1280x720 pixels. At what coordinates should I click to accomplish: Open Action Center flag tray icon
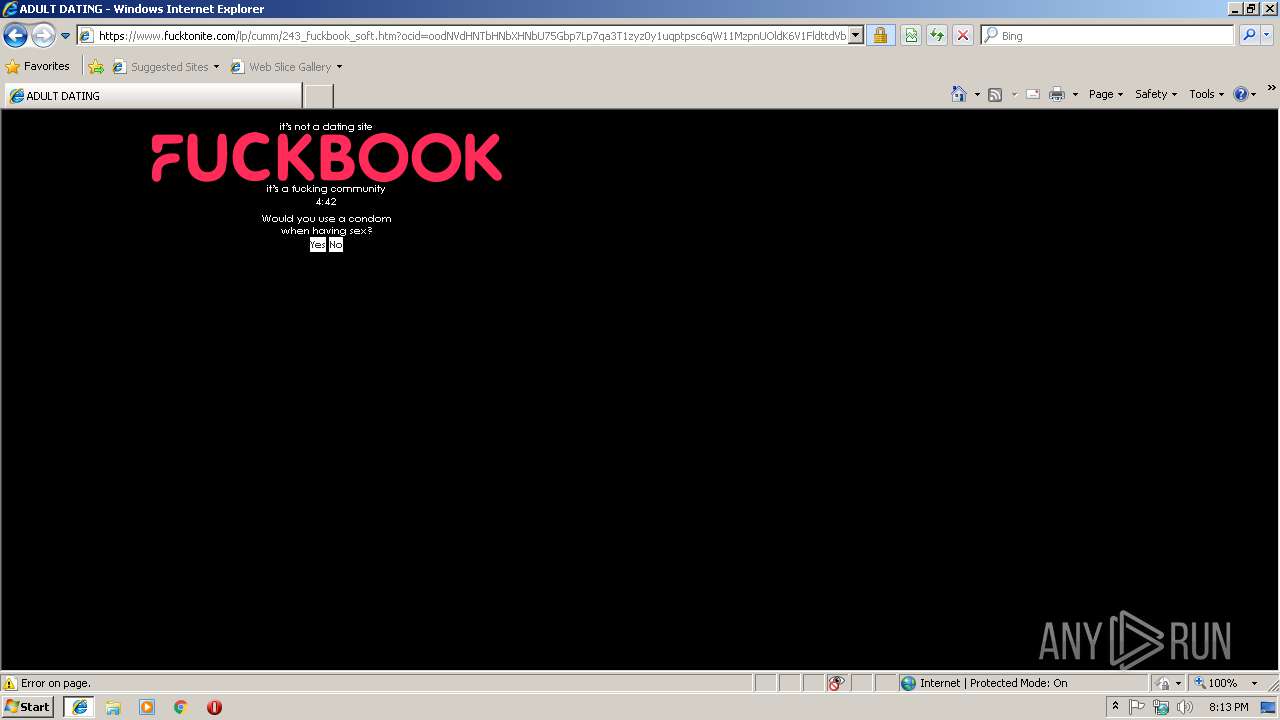coord(1138,707)
